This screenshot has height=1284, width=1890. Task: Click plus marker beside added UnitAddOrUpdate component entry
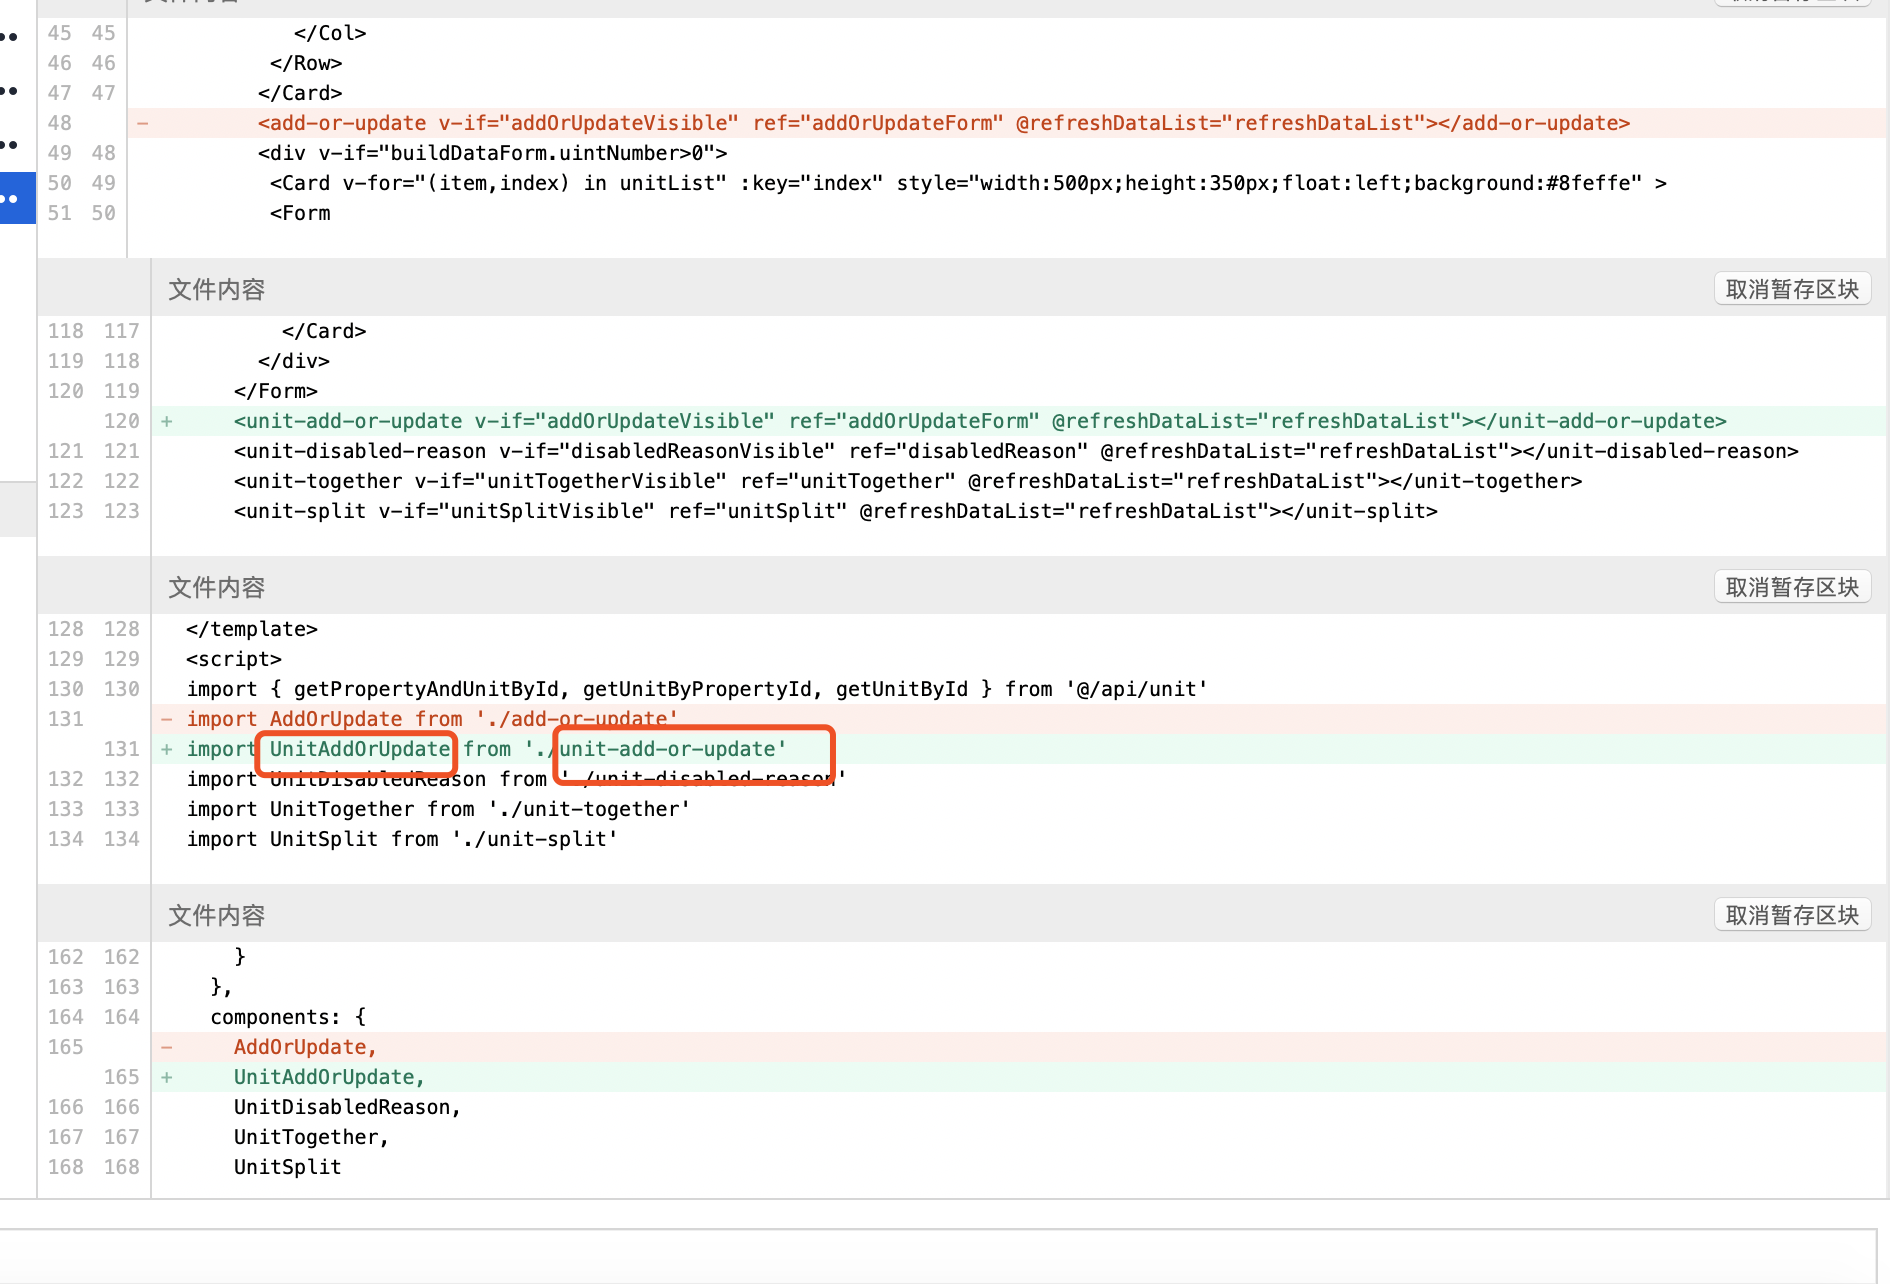(x=167, y=1077)
